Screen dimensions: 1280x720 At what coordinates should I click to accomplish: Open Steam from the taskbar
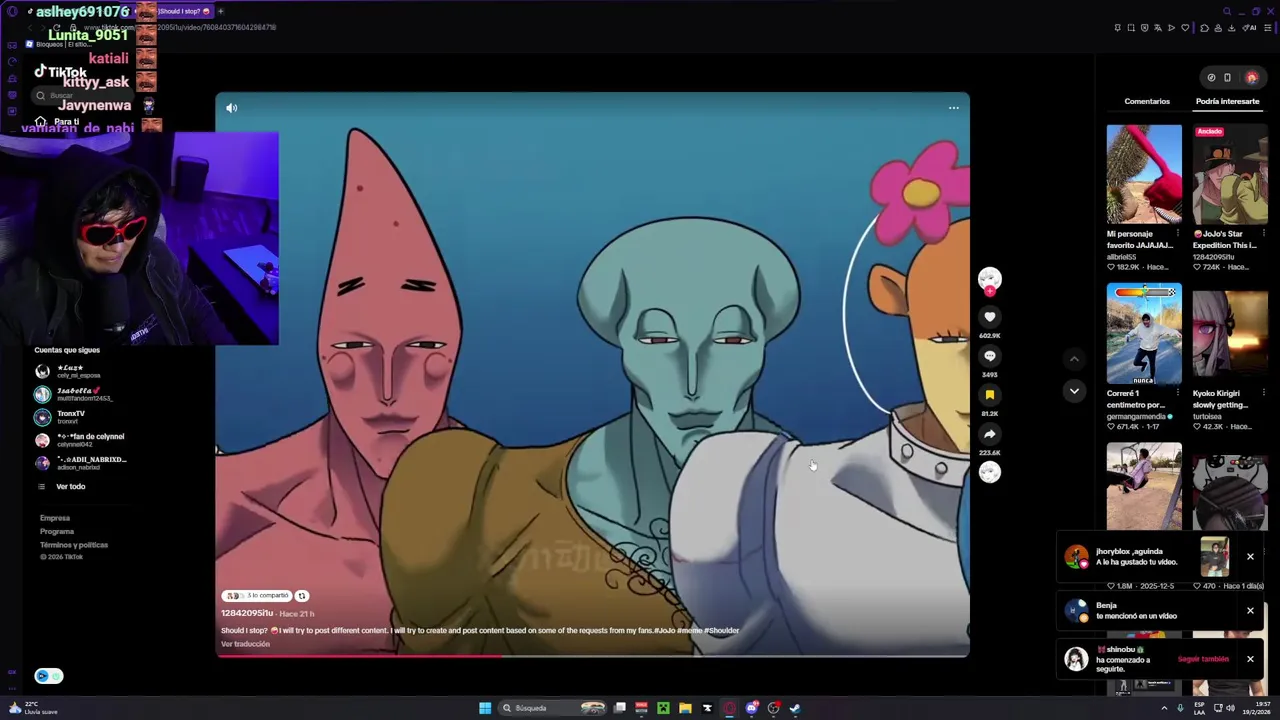[795, 708]
